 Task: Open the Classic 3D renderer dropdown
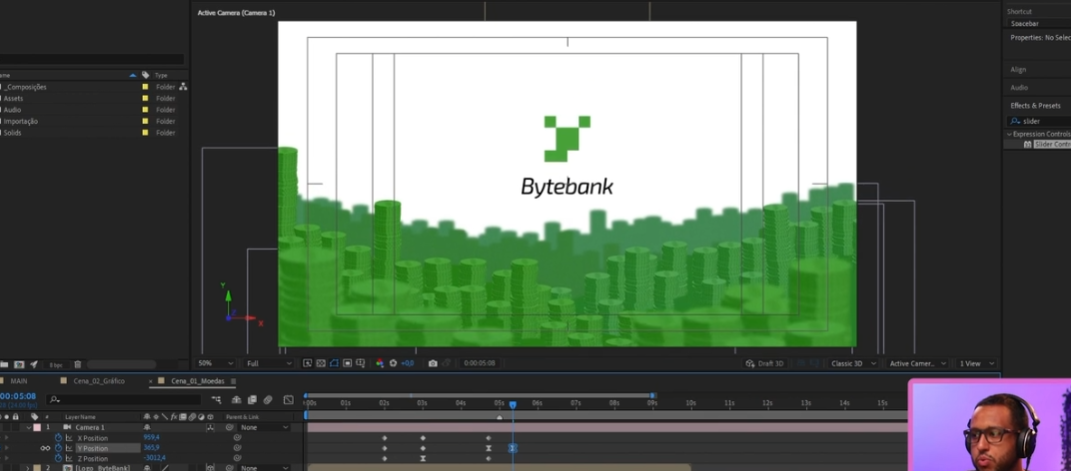point(852,363)
